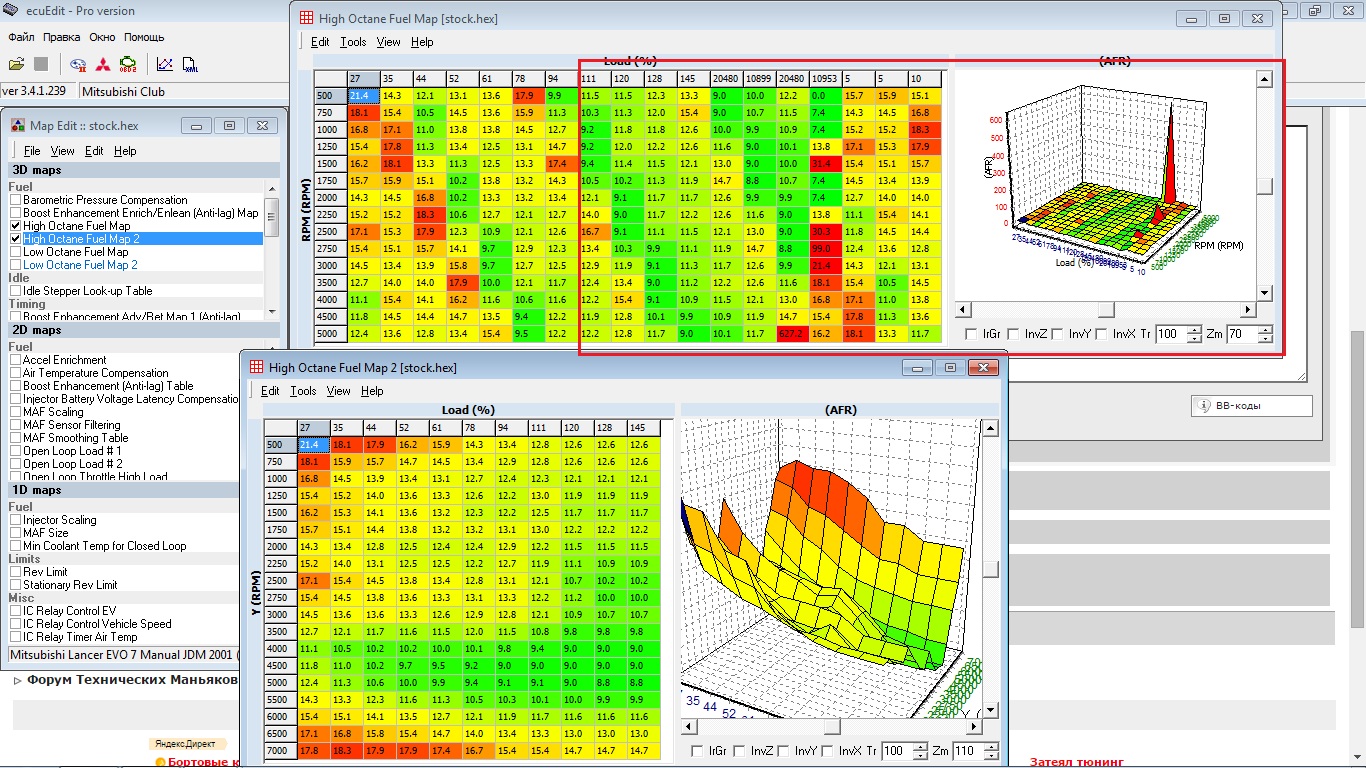Image resolution: width=1366 pixels, height=768 pixels.
Task: Increase Zm value in High Octane Fuel Map
Action: [x=1266, y=329]
